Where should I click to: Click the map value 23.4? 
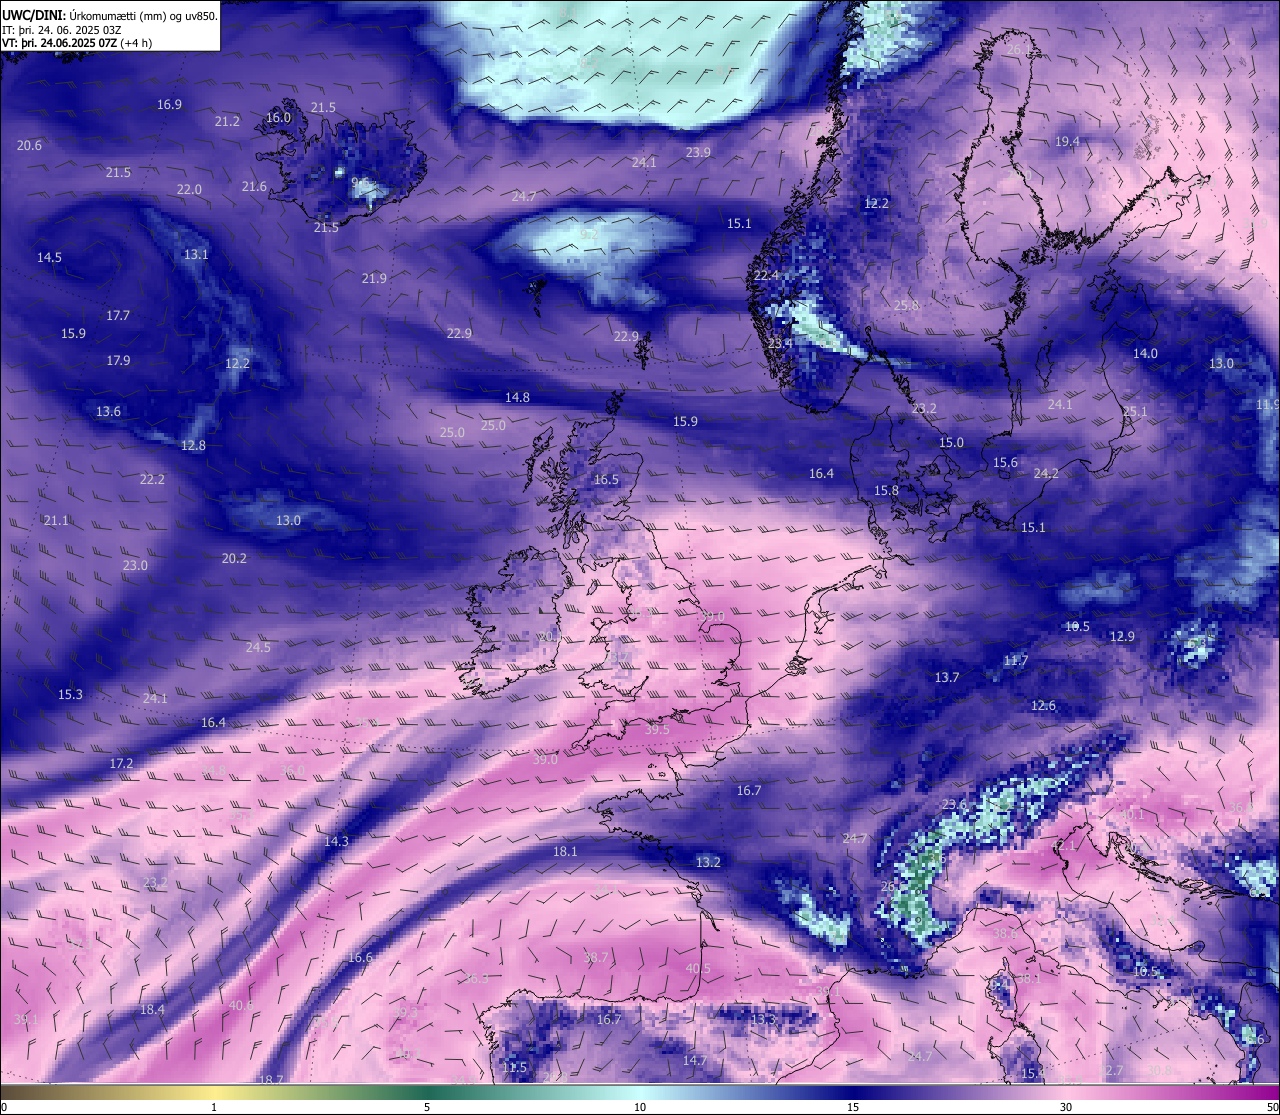(780, 344)
